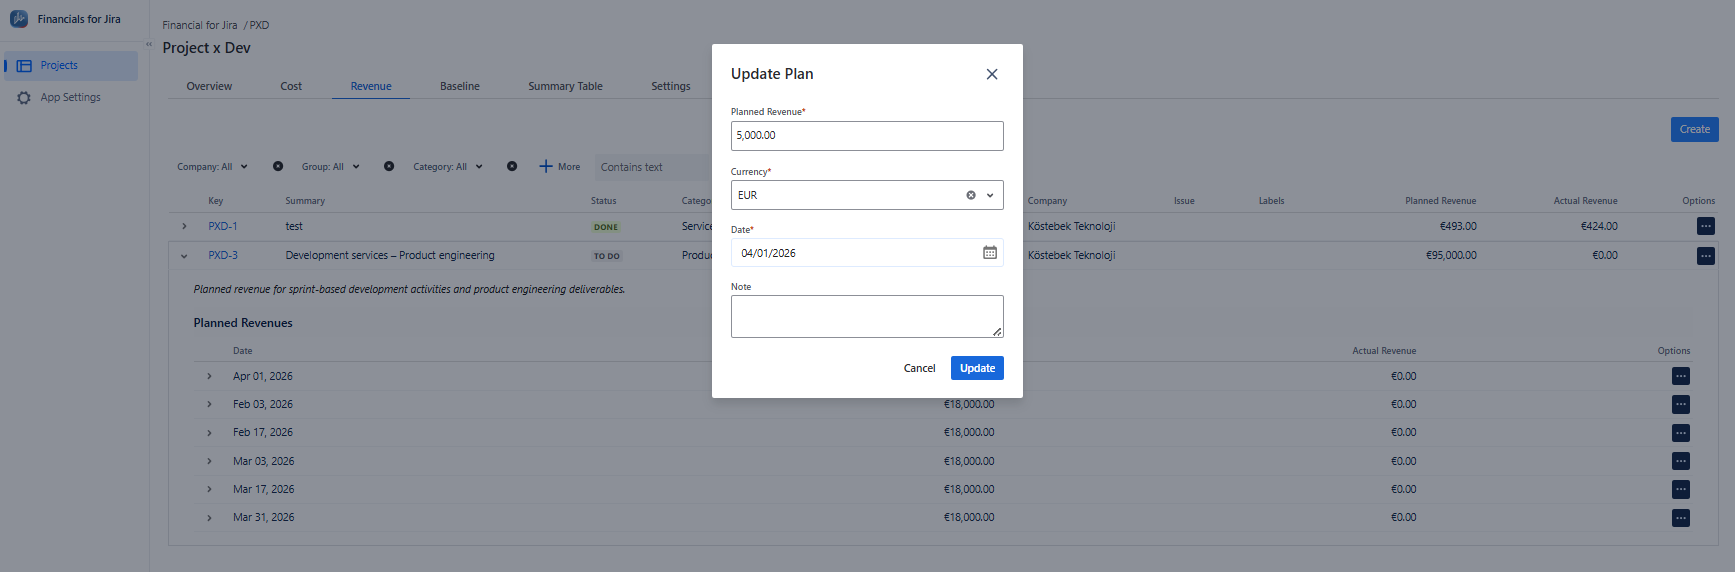
Task: Click the Development services summary text
Action: point(390,256)
